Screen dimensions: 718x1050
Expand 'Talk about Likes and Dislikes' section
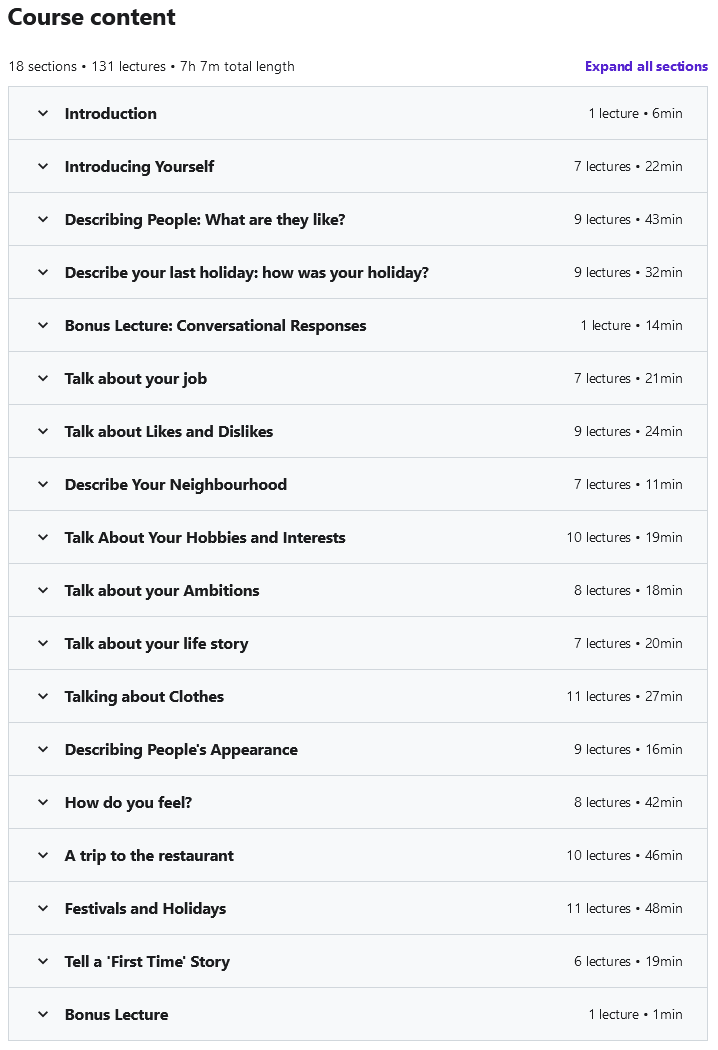168,431
